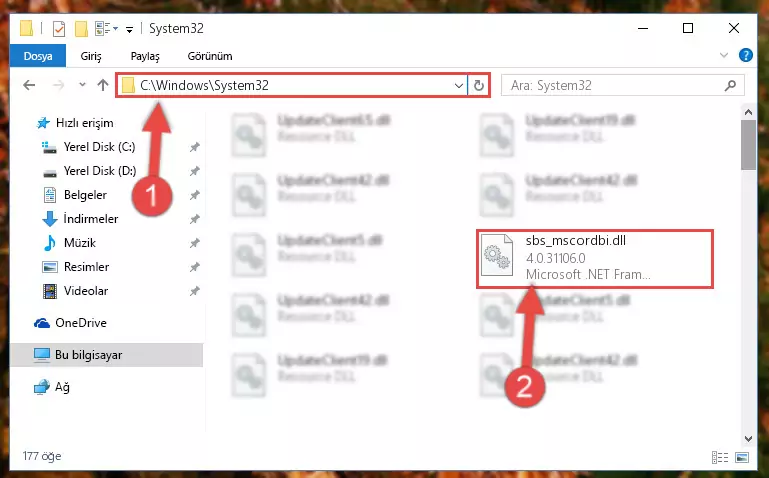Open the Help question mark icon
The width and height of the screenshot is (769, 478).
point(745,55)
